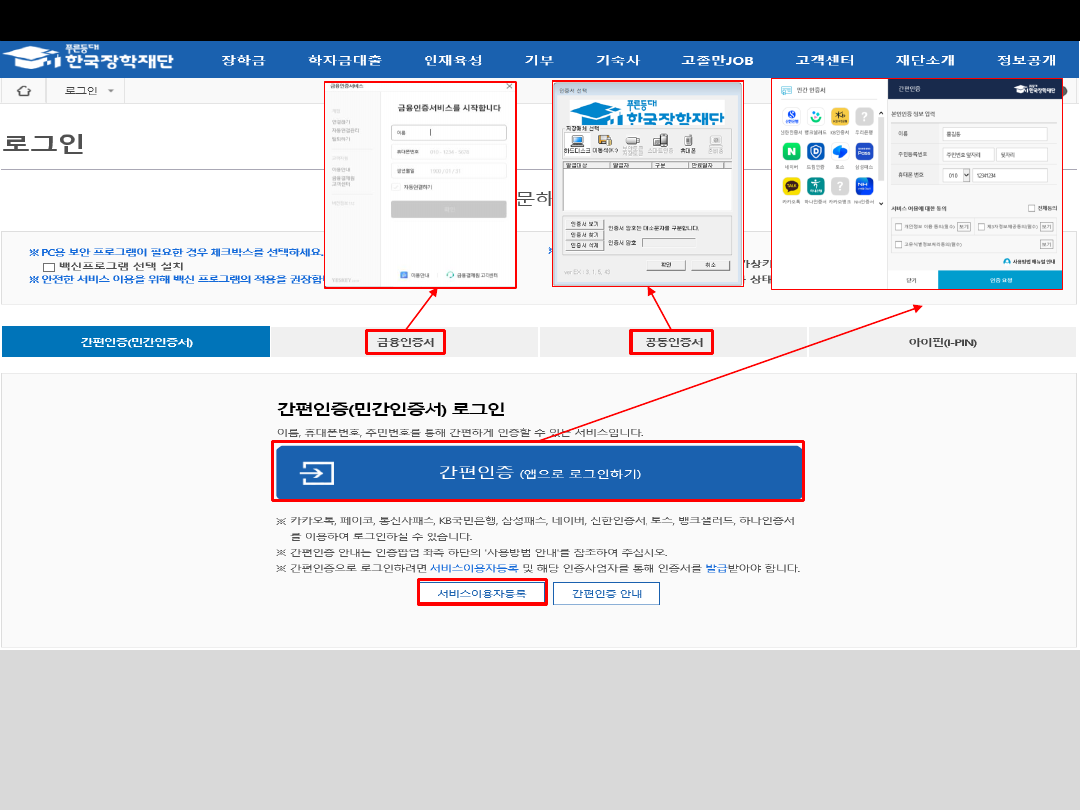Open the 정보공개 menu
Screen dimensions: 1080x810
tap(1026, 60)
